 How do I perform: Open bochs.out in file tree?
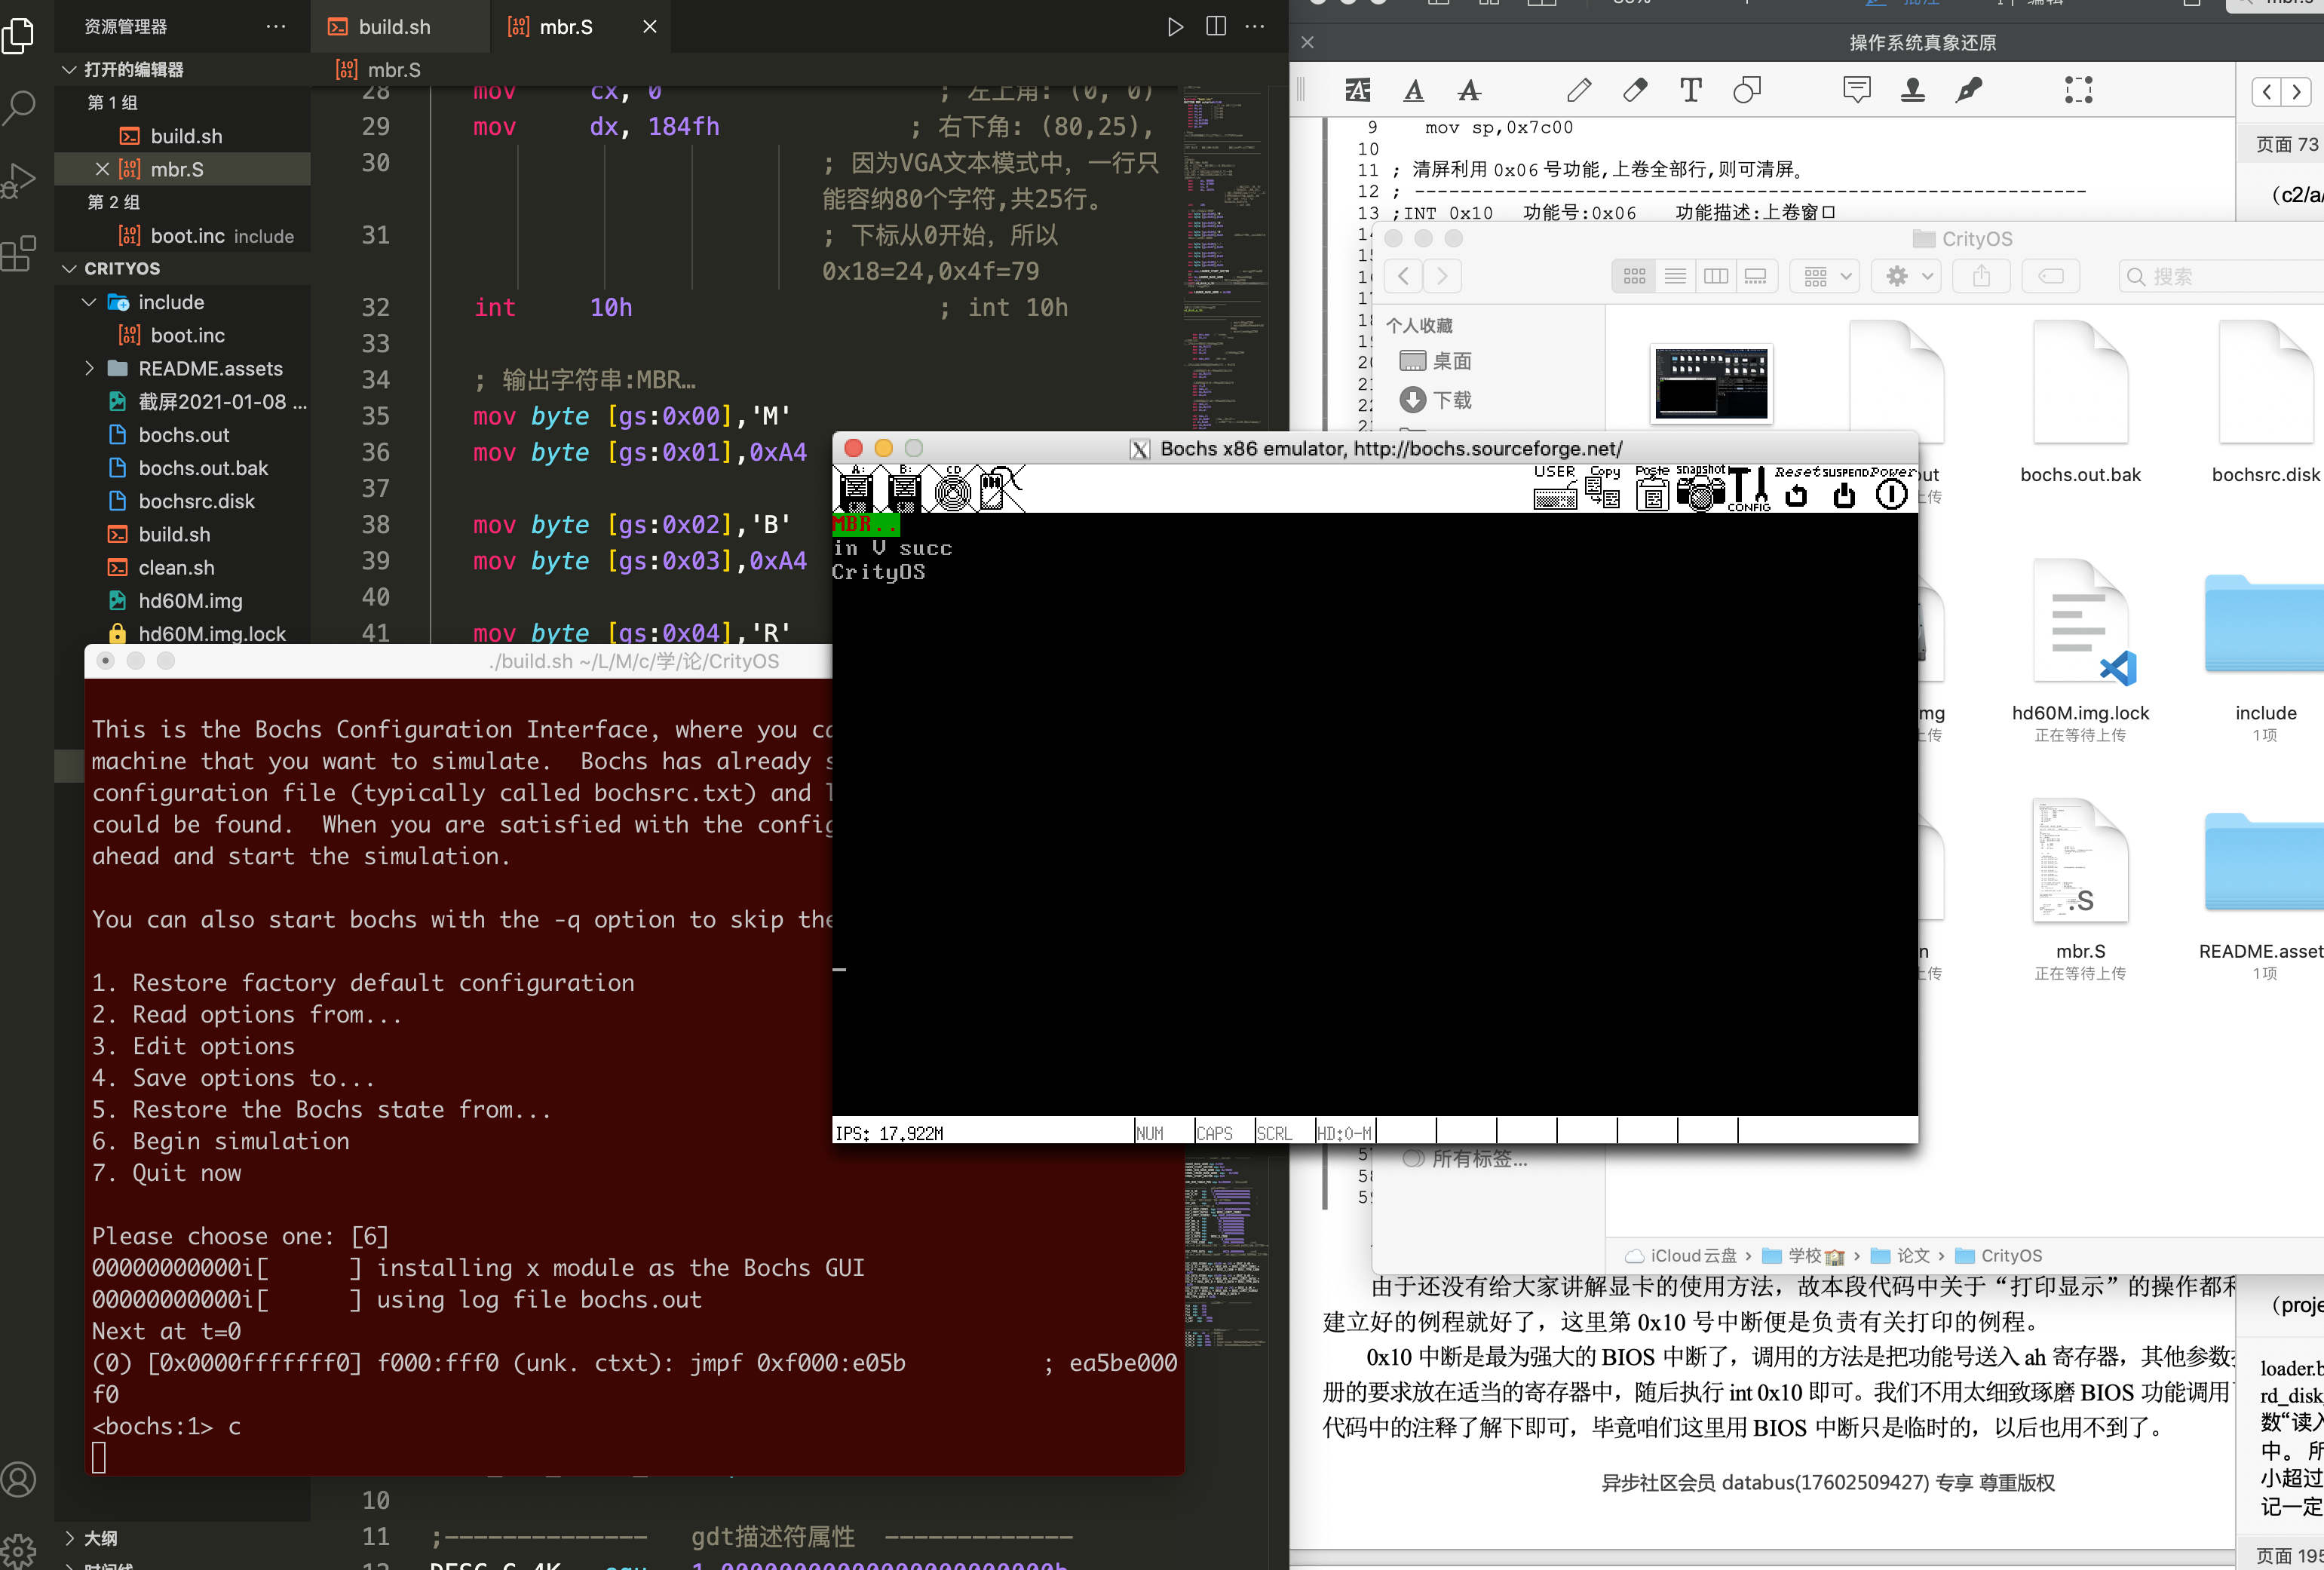(x=182, y=435)
